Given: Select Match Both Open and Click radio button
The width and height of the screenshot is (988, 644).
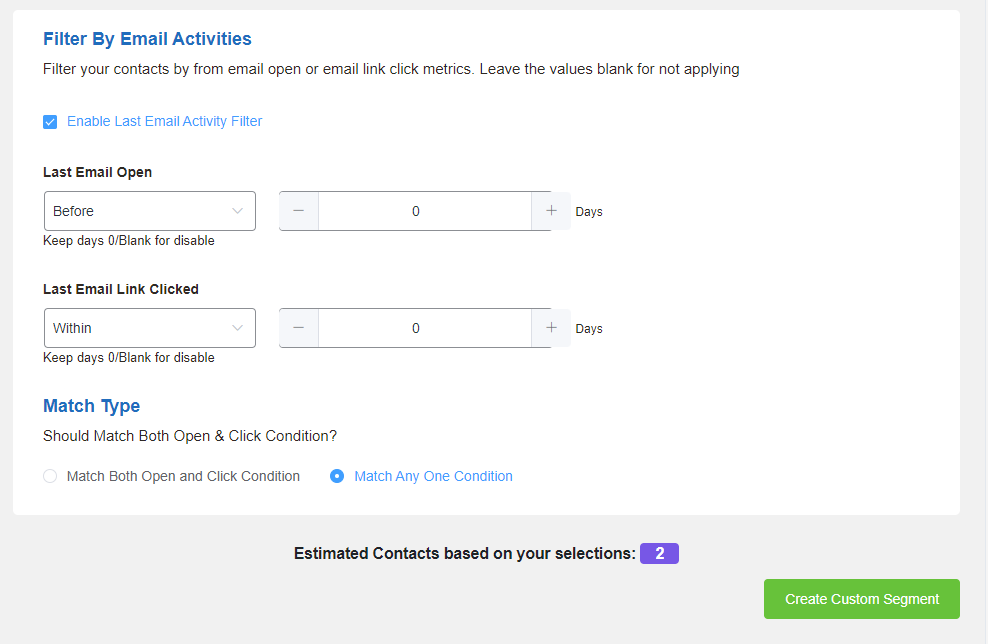Looking at the screenshot, I should click(x=50, y=476).
